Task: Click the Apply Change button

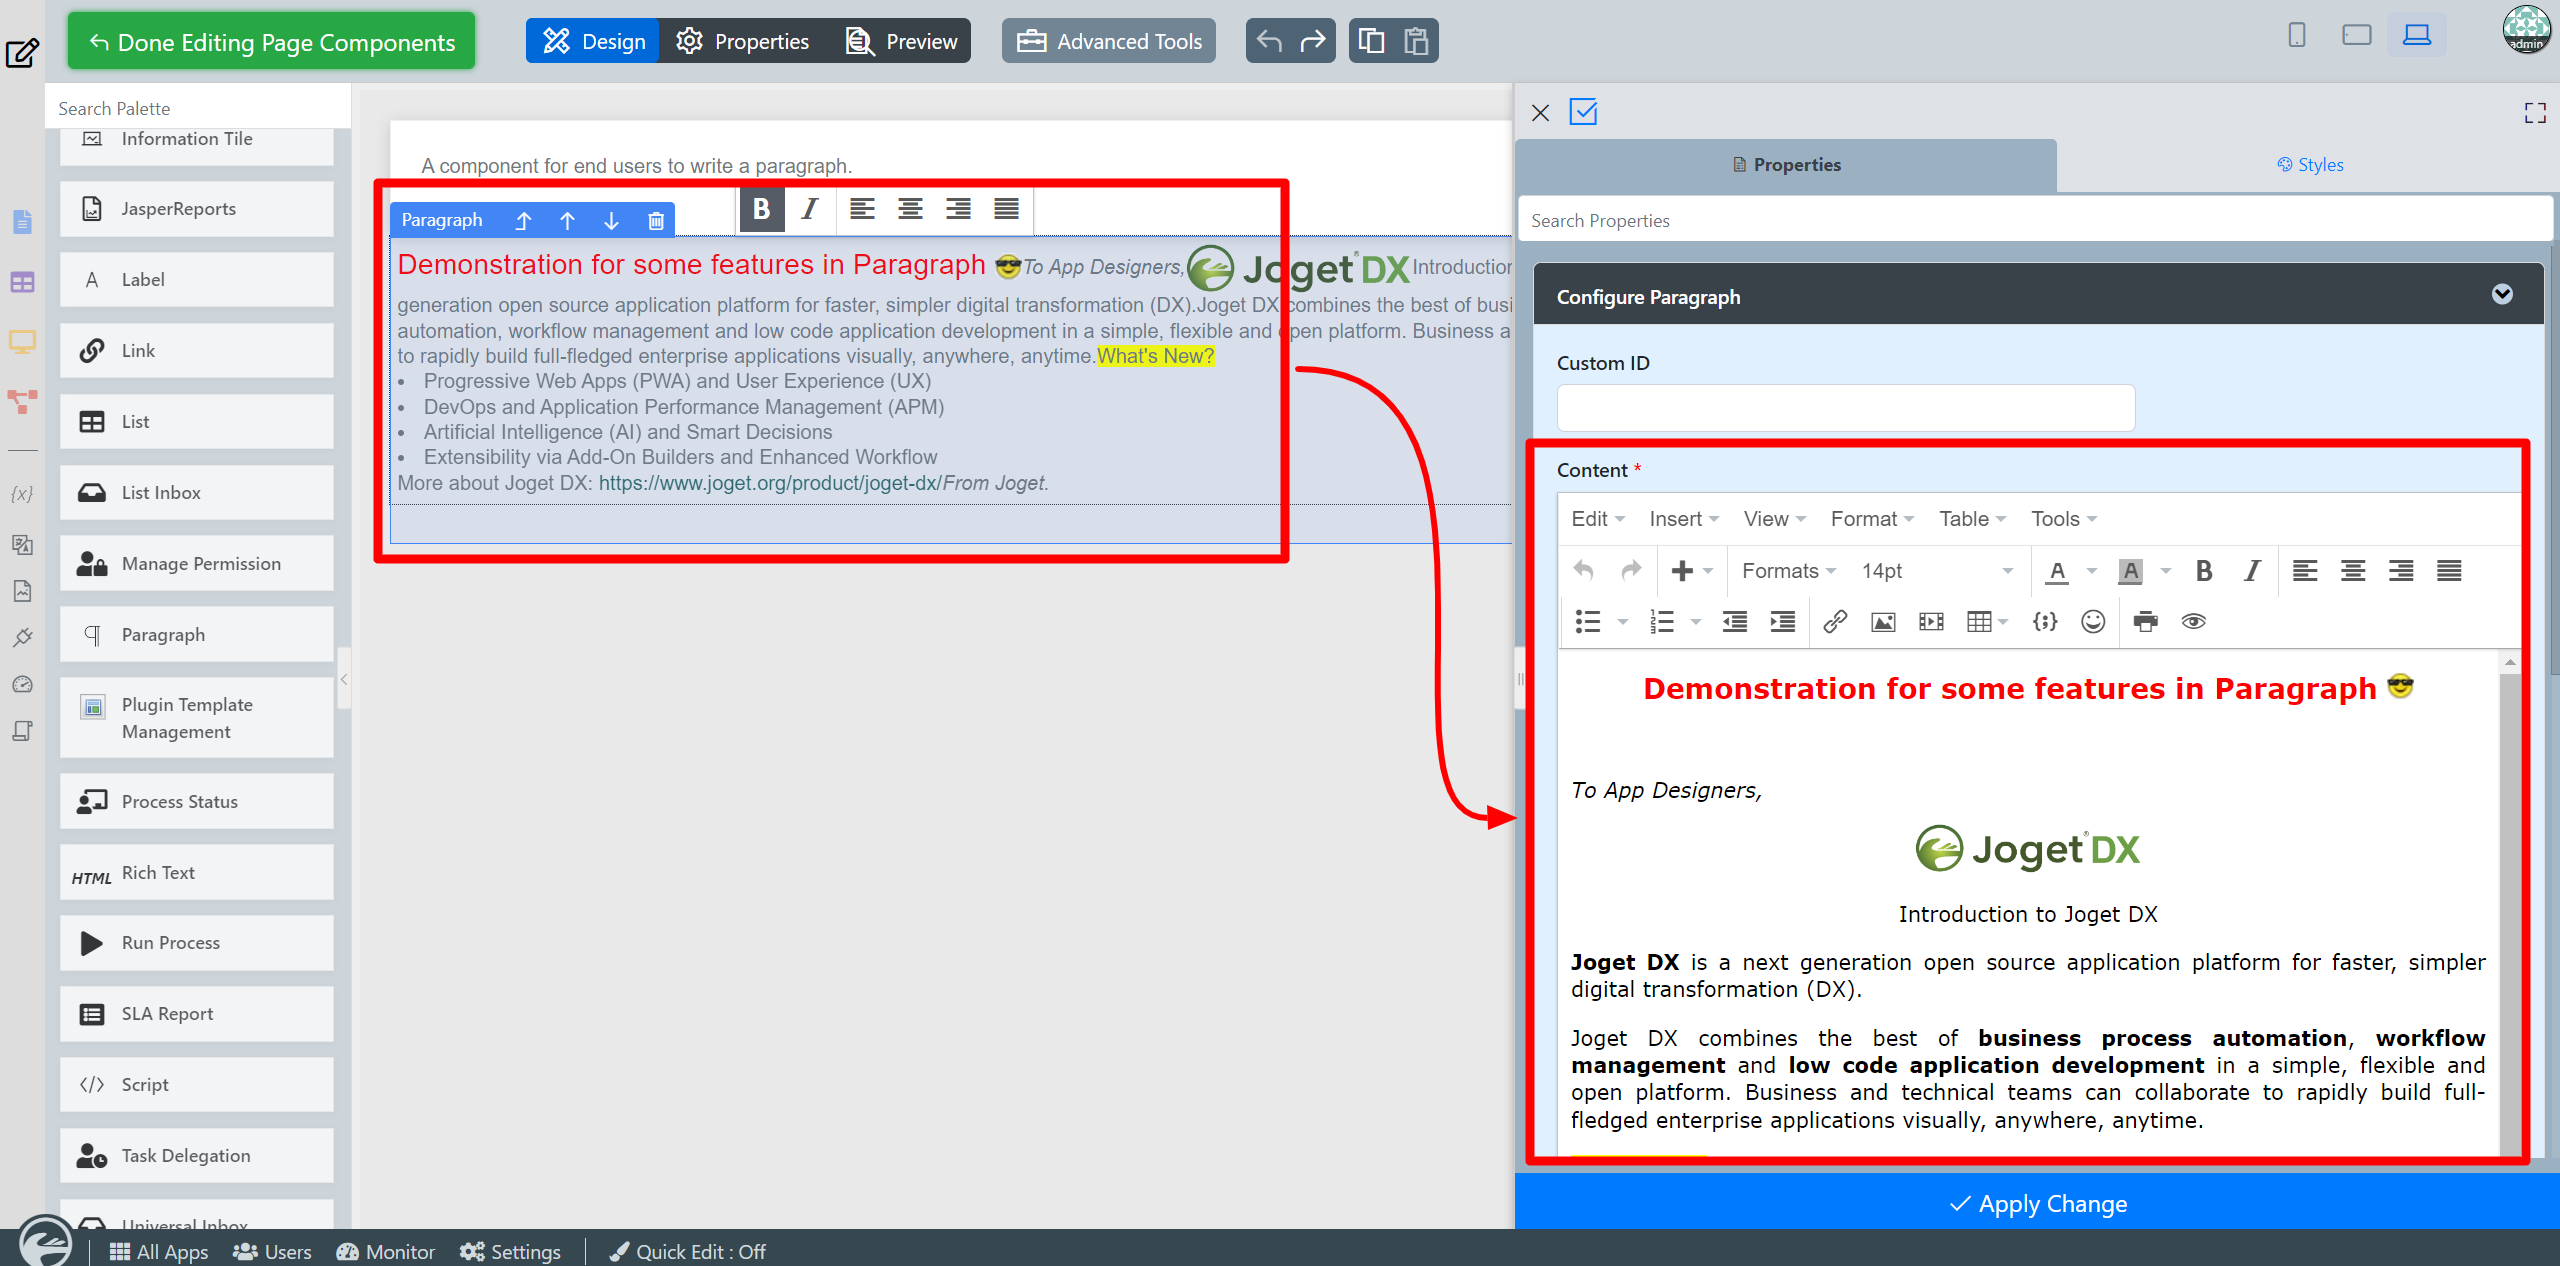Action: coord(2037,1204)
